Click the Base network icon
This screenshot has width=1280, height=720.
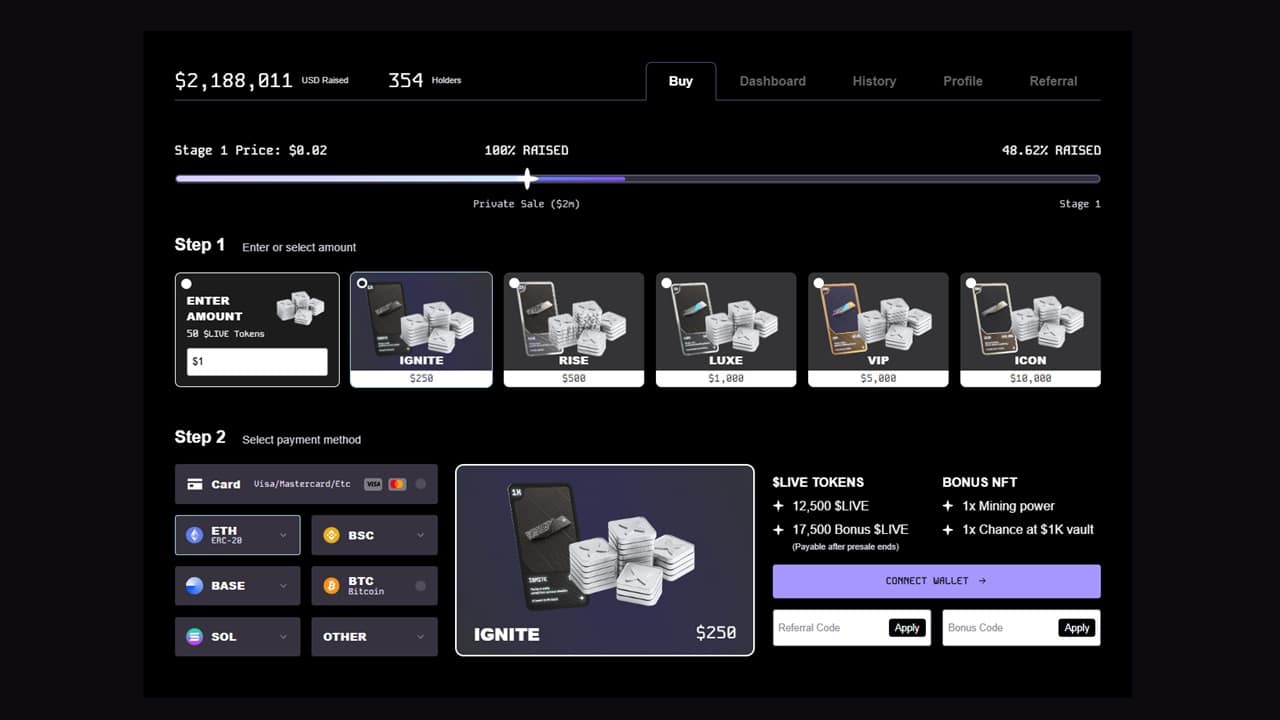coord(194,586)
